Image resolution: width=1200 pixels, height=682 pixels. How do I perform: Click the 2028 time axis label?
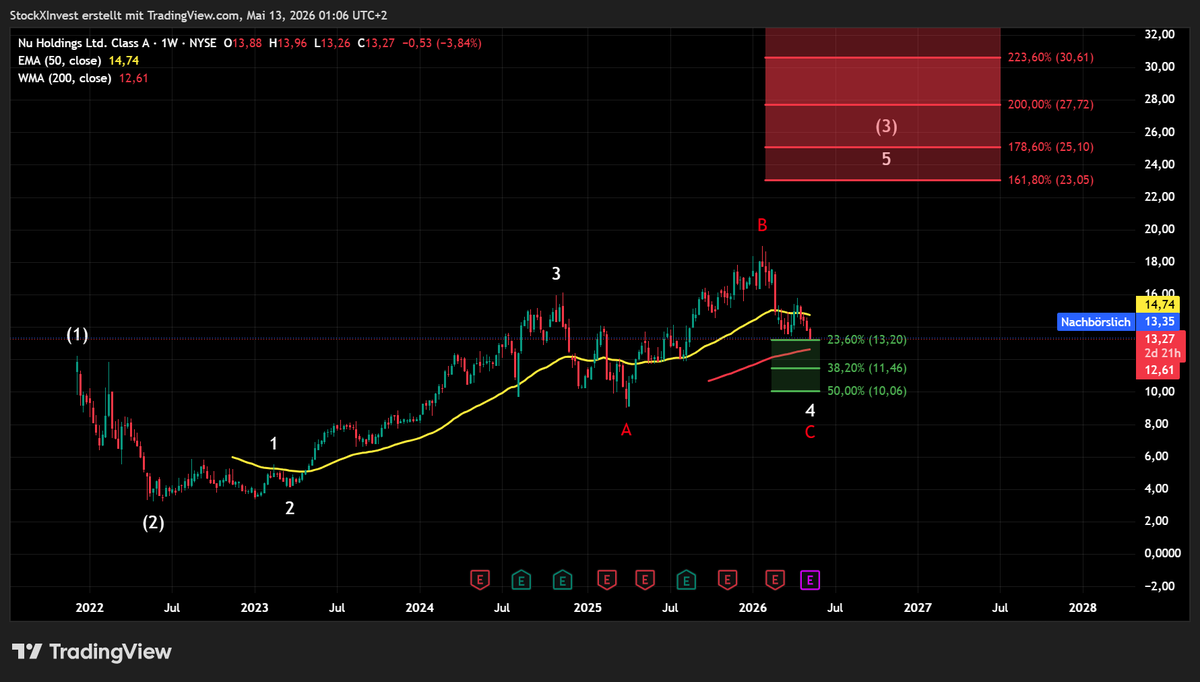(x=1082, y=607)
